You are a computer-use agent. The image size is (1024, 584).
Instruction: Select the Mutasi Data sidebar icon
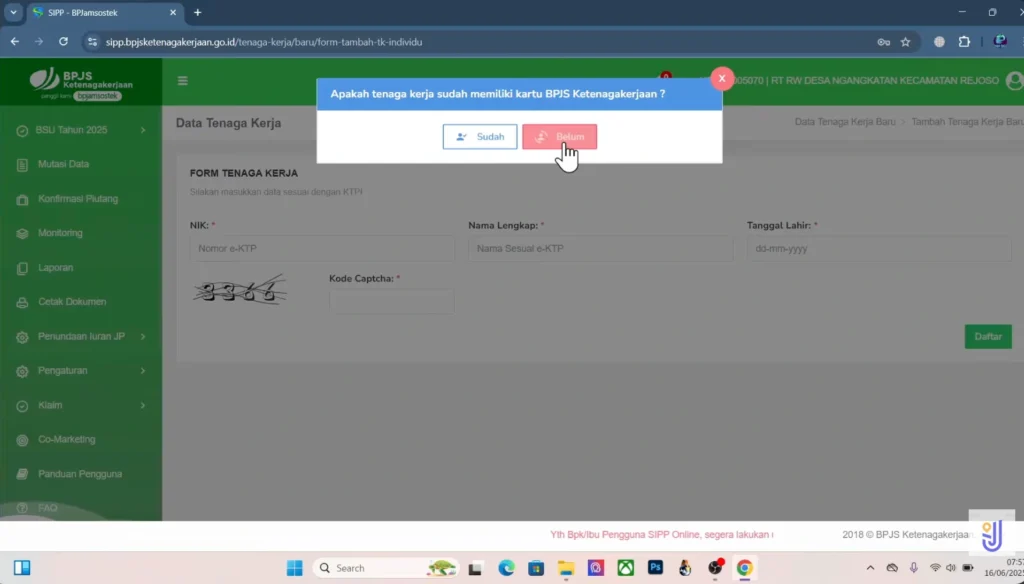[22, 164]
